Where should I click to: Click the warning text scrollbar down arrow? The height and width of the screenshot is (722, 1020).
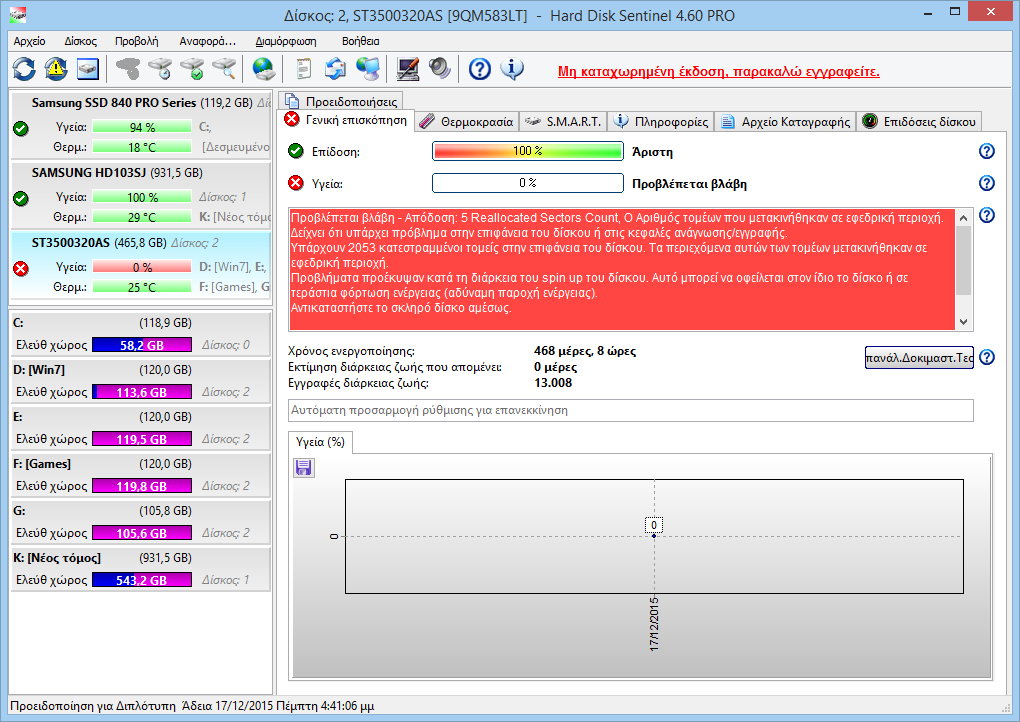963,321
